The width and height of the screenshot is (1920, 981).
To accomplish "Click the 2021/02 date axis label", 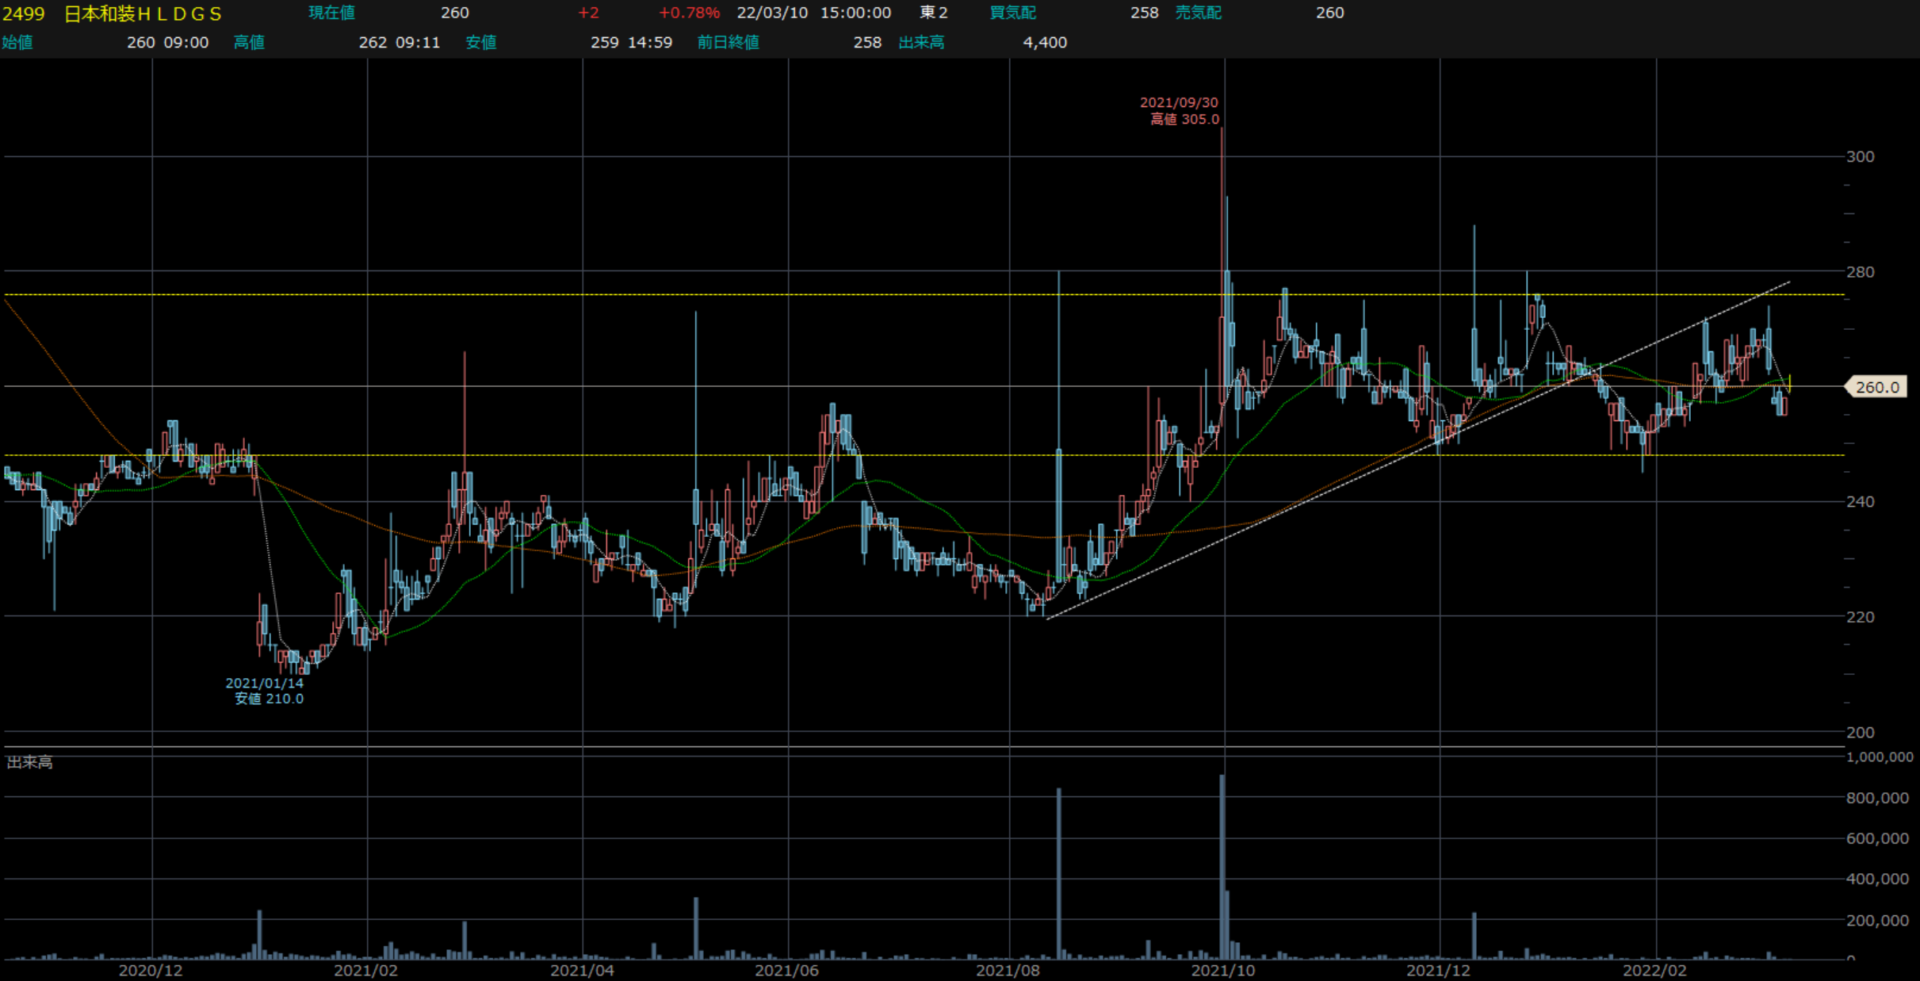I will click(x=366, y=970).
